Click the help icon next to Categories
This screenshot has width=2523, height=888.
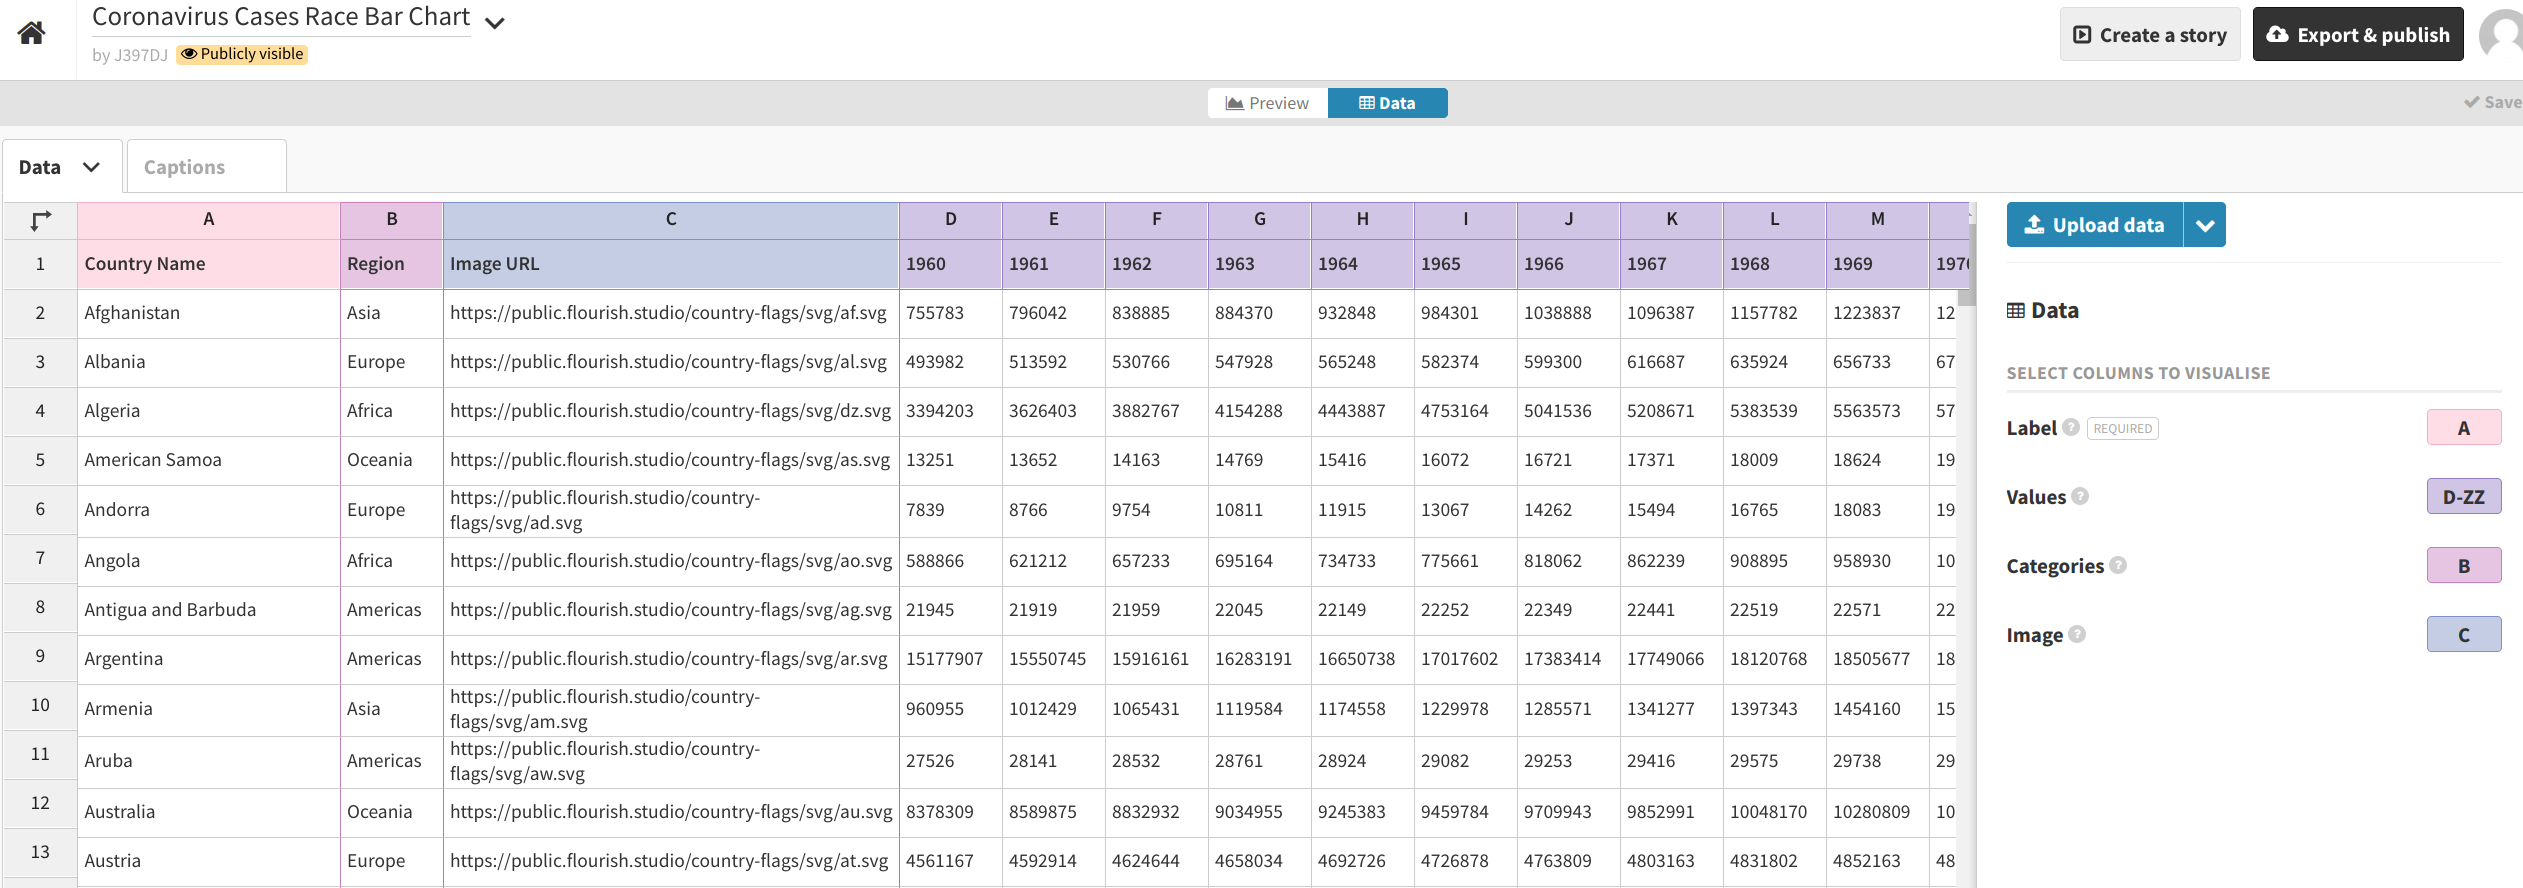[x=2118, y=566]
